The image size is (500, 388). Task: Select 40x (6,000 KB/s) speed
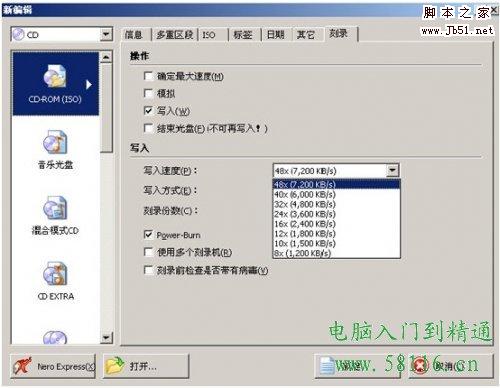[x=336, y=194]
